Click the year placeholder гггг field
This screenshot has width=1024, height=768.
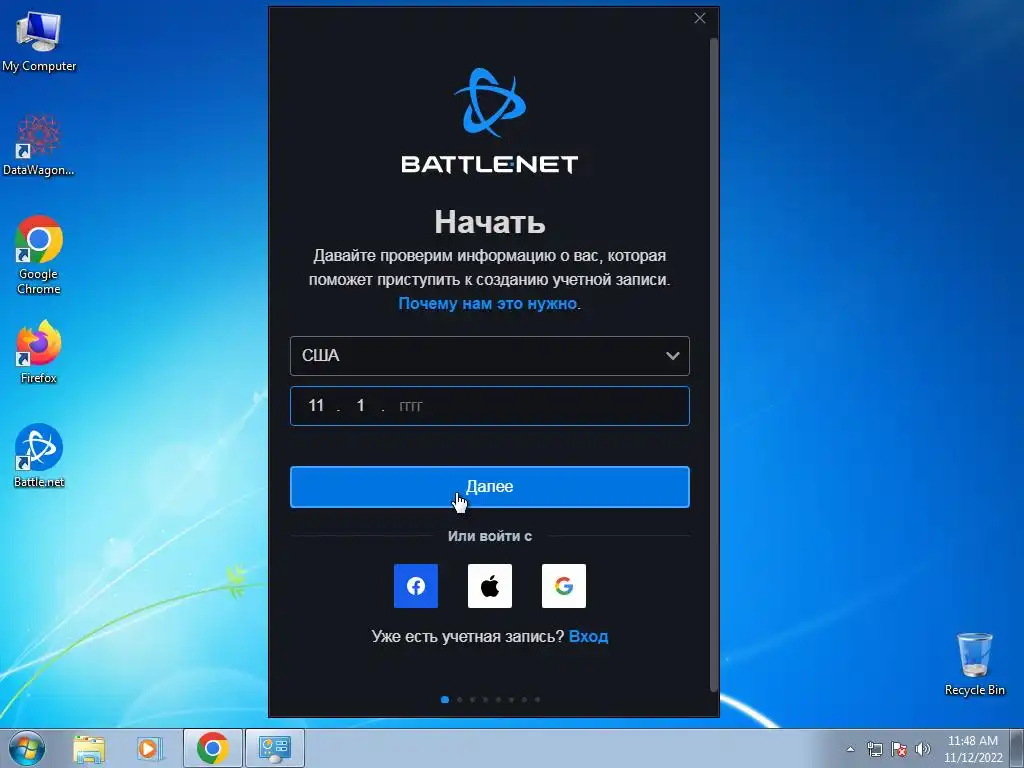[x=411, y=406]
